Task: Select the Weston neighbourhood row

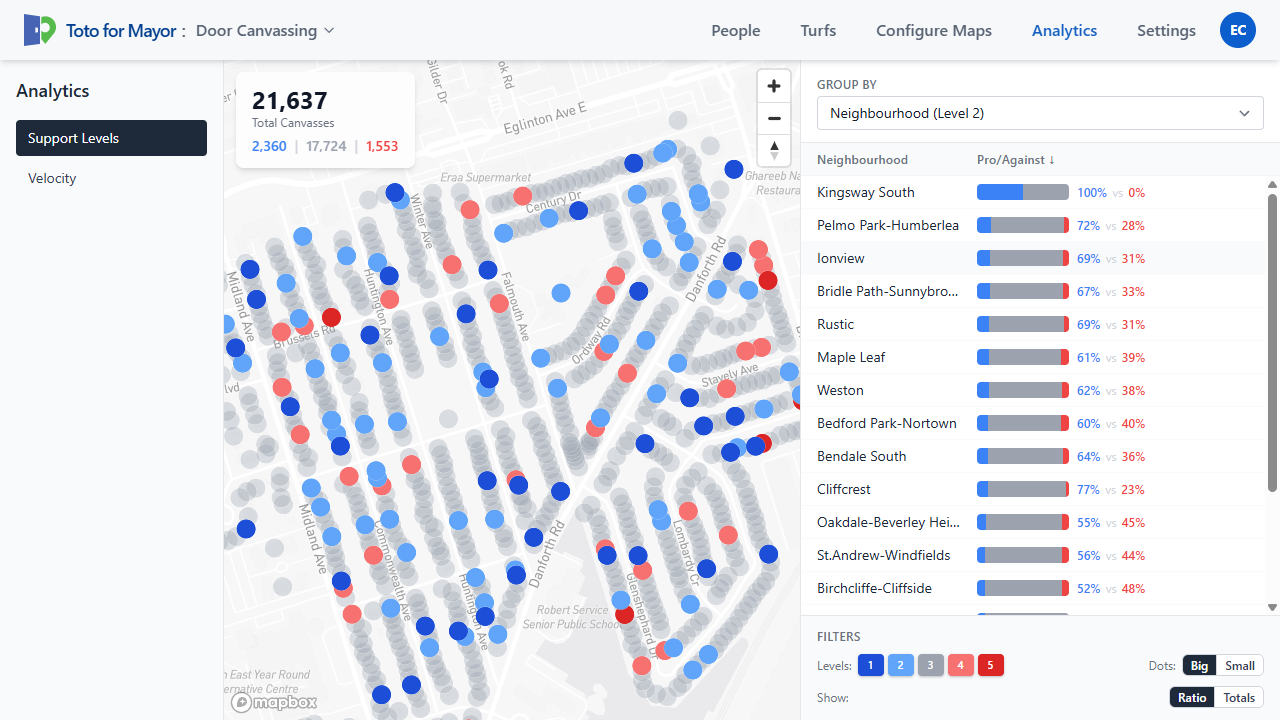Action: [x=1033, y=390]
